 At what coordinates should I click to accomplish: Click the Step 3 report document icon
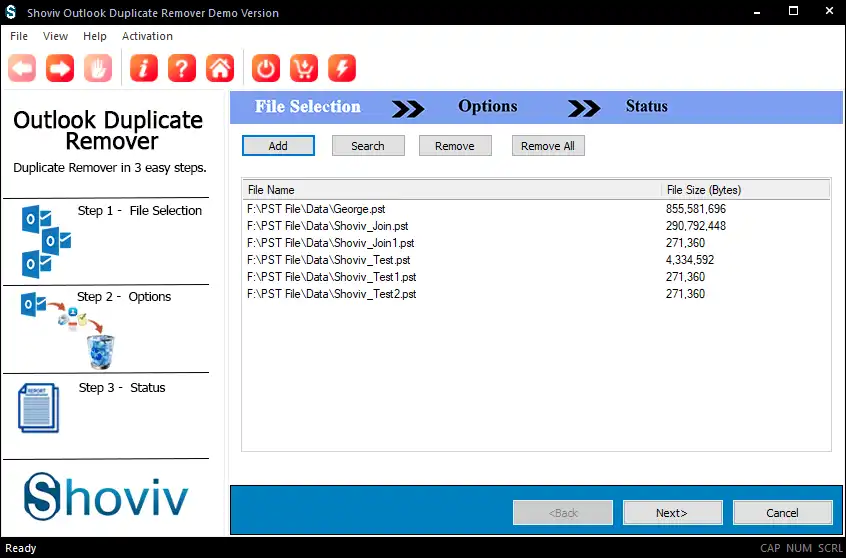(x=38, y=408)
